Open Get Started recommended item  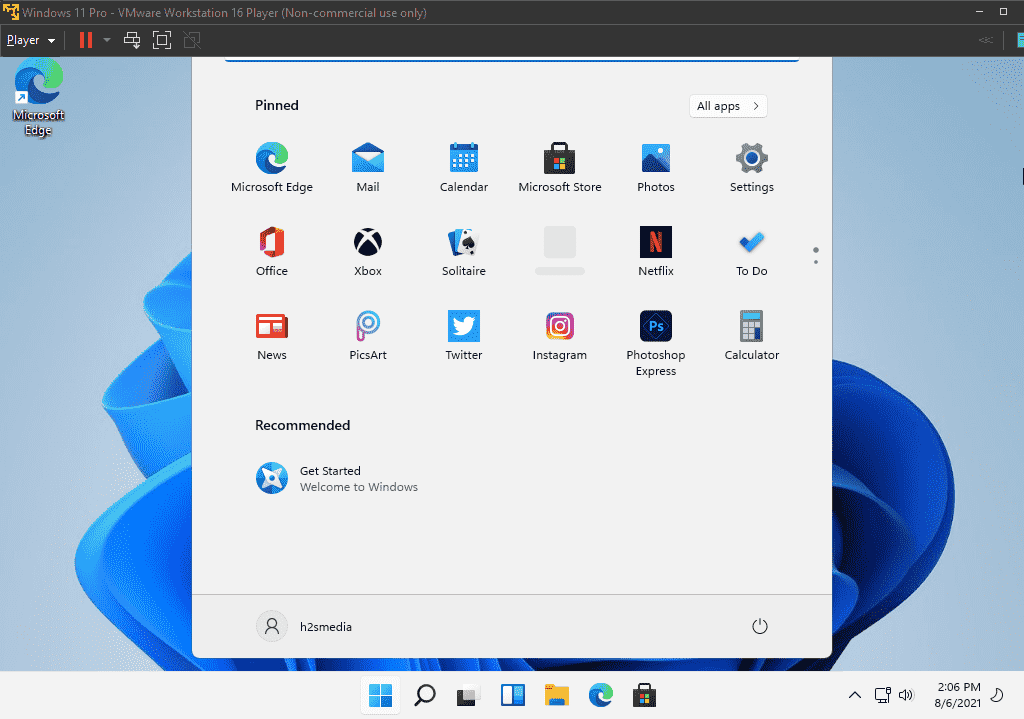[x=337, y=479]
